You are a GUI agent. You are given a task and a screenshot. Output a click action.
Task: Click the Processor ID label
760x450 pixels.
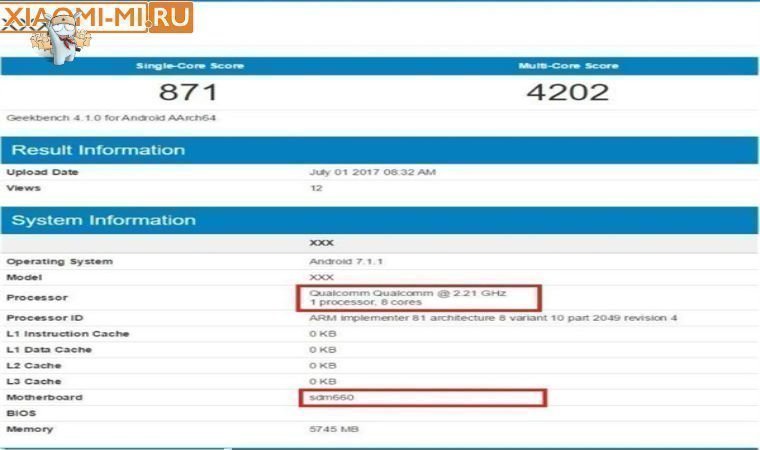point(45,318)
